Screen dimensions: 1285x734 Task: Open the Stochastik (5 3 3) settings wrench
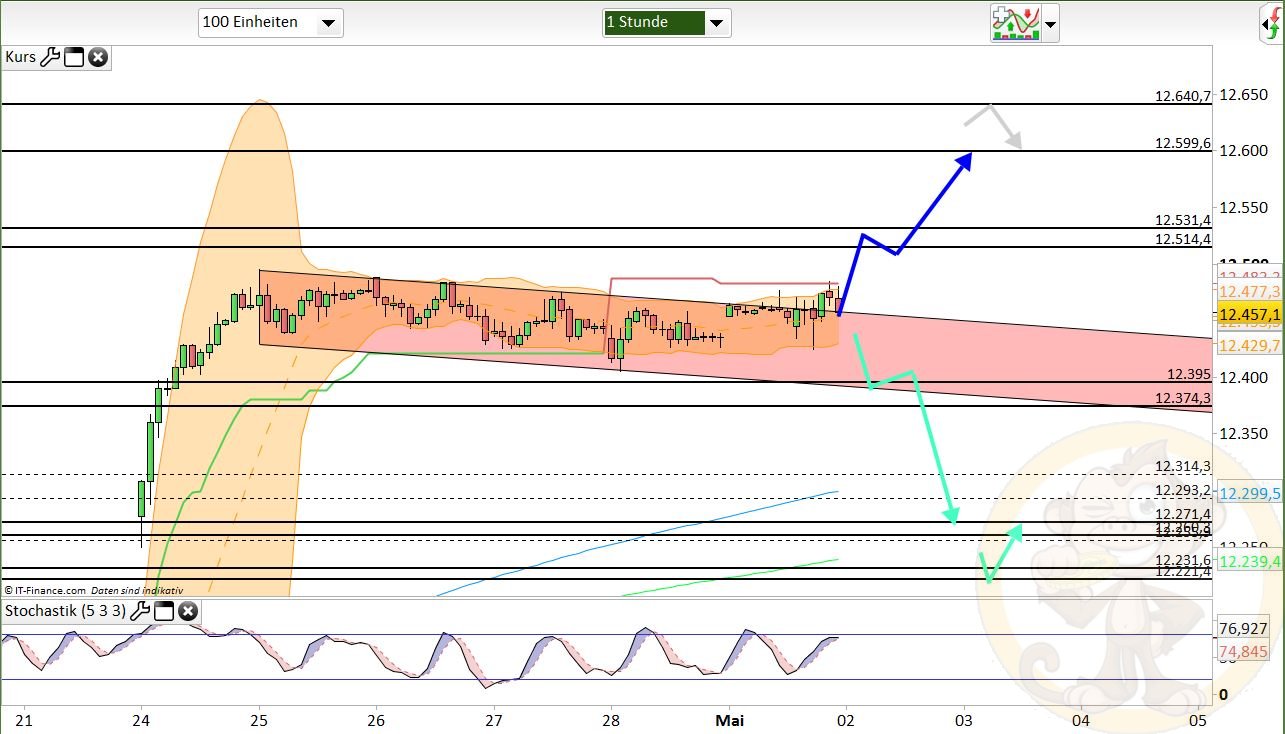[x=140, y=611]
